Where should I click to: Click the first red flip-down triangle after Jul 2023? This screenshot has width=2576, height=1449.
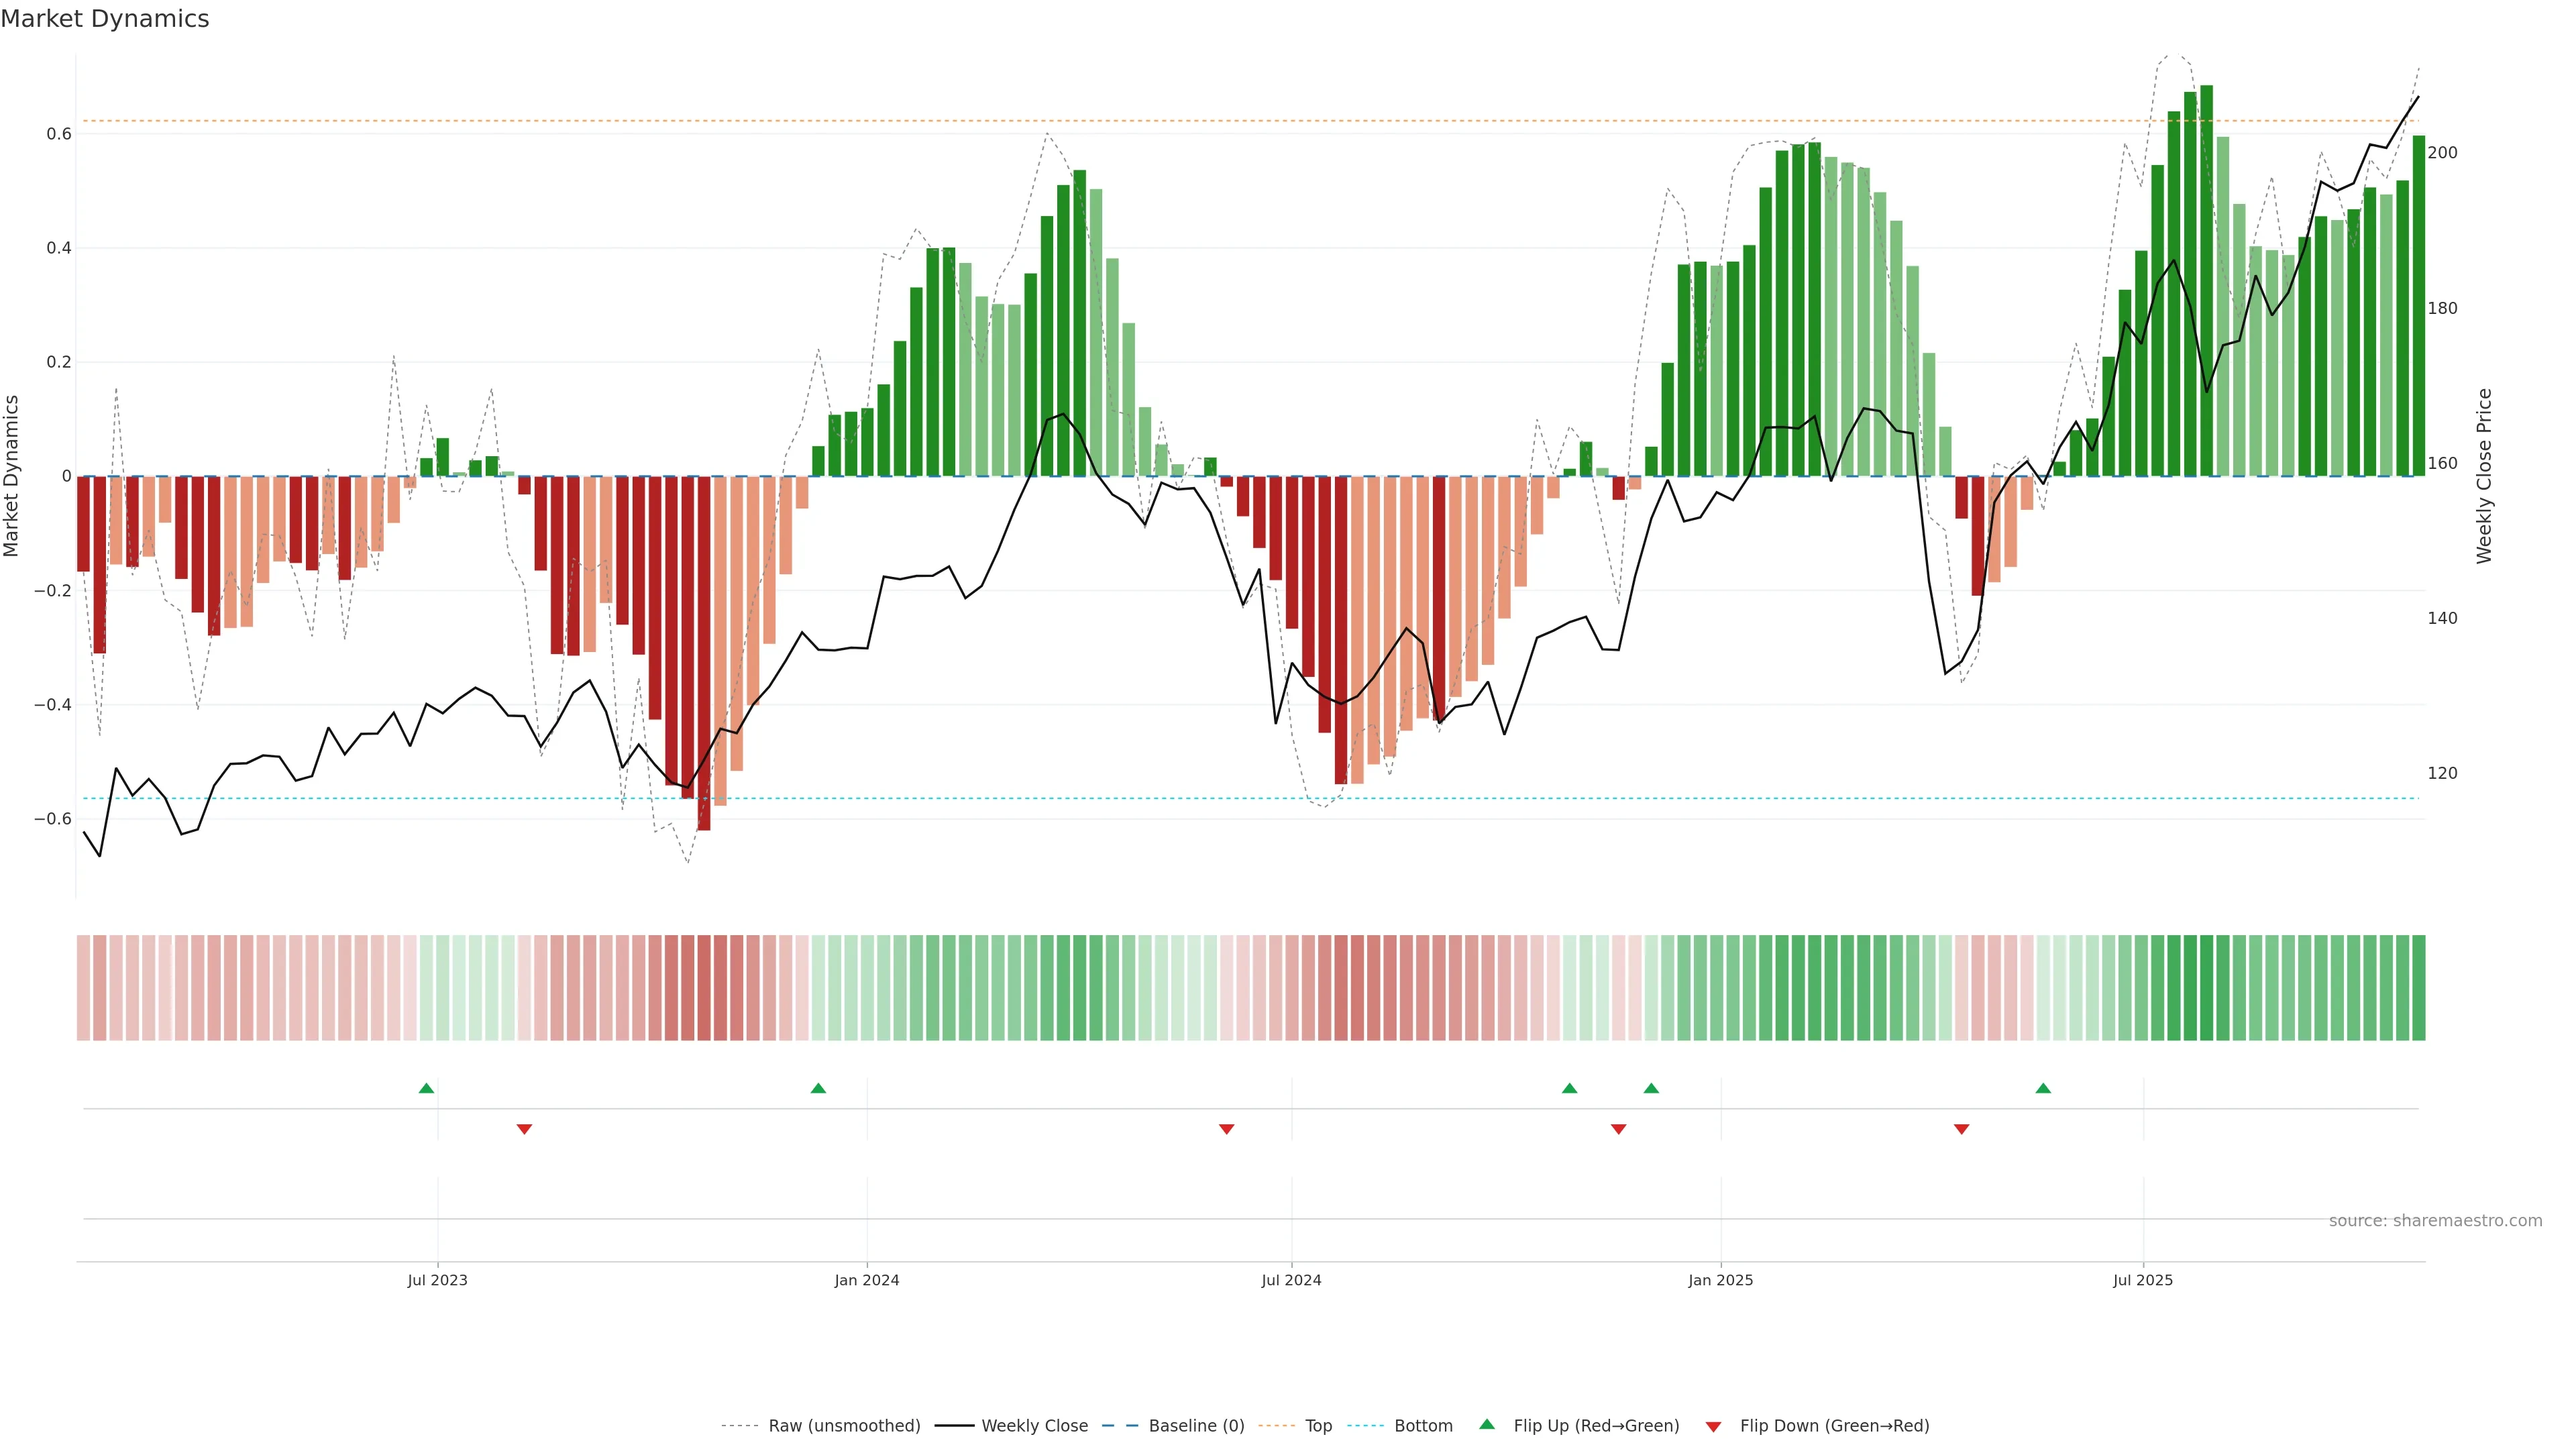click(x=524, y=1129)
